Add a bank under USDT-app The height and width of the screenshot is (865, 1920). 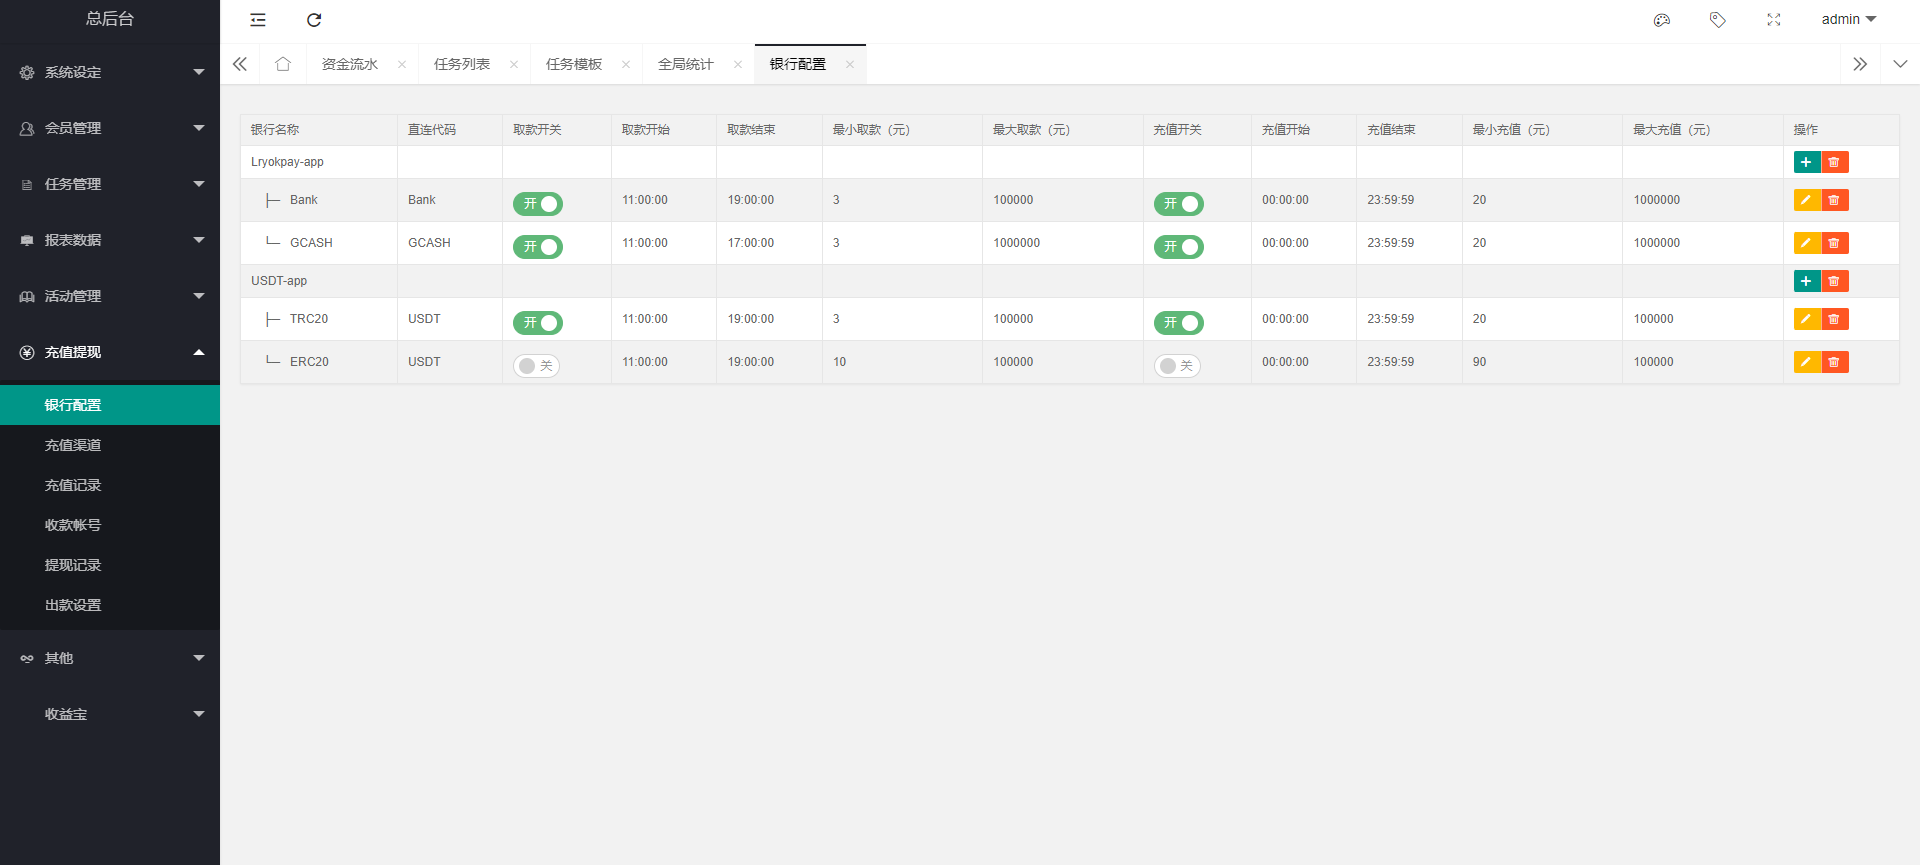tap(1806, 281)
